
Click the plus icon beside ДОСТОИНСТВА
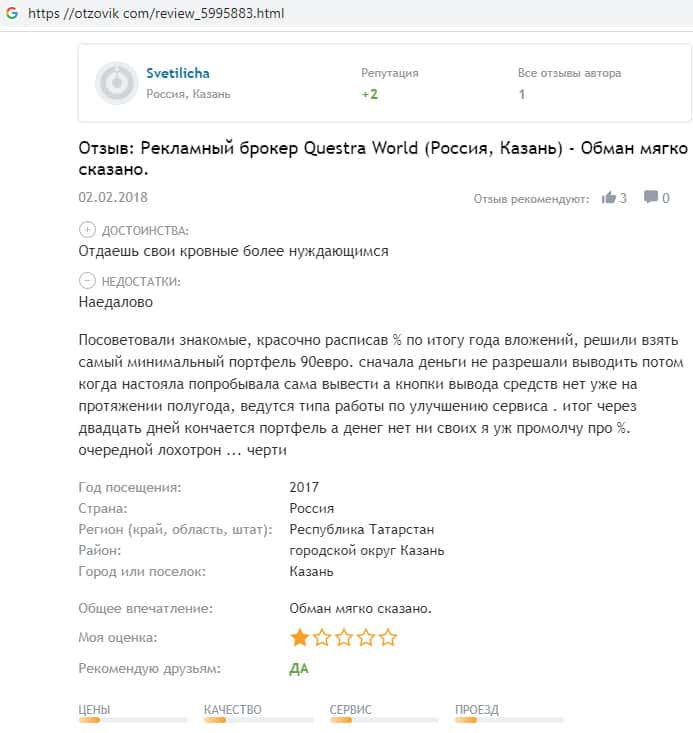click(87, 230)
